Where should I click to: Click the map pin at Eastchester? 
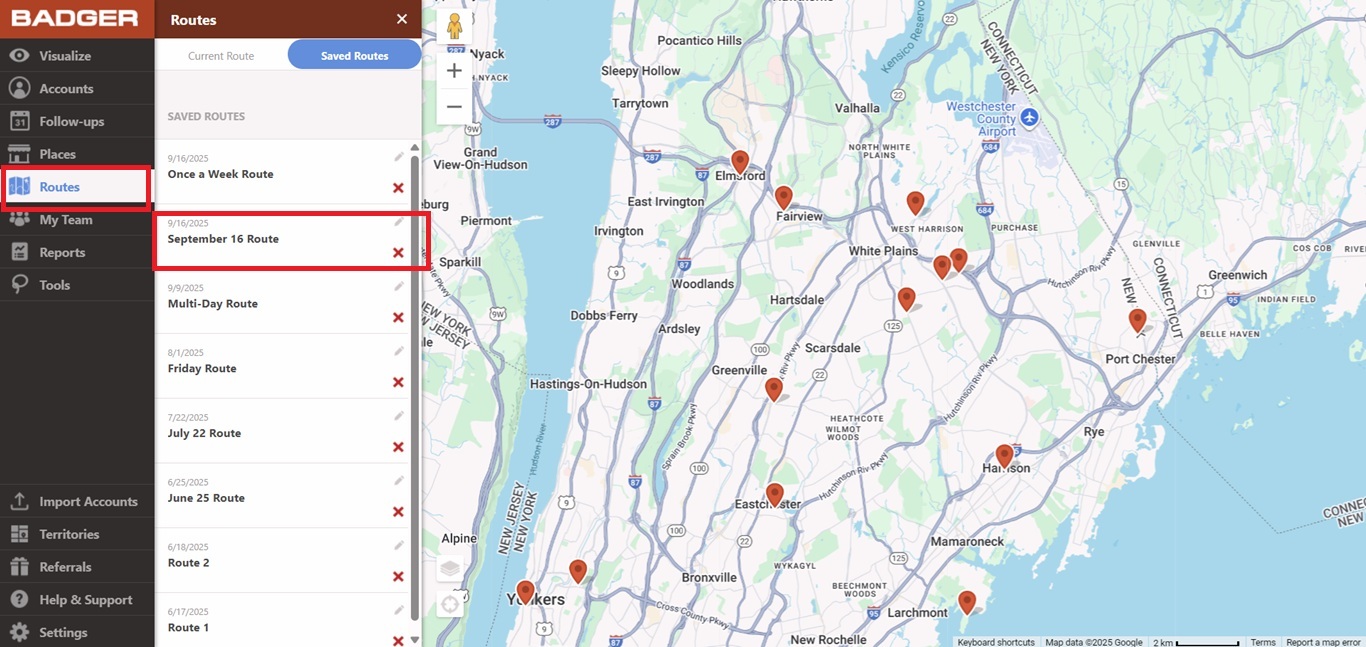pyautogui.click(x=775, y=494)
